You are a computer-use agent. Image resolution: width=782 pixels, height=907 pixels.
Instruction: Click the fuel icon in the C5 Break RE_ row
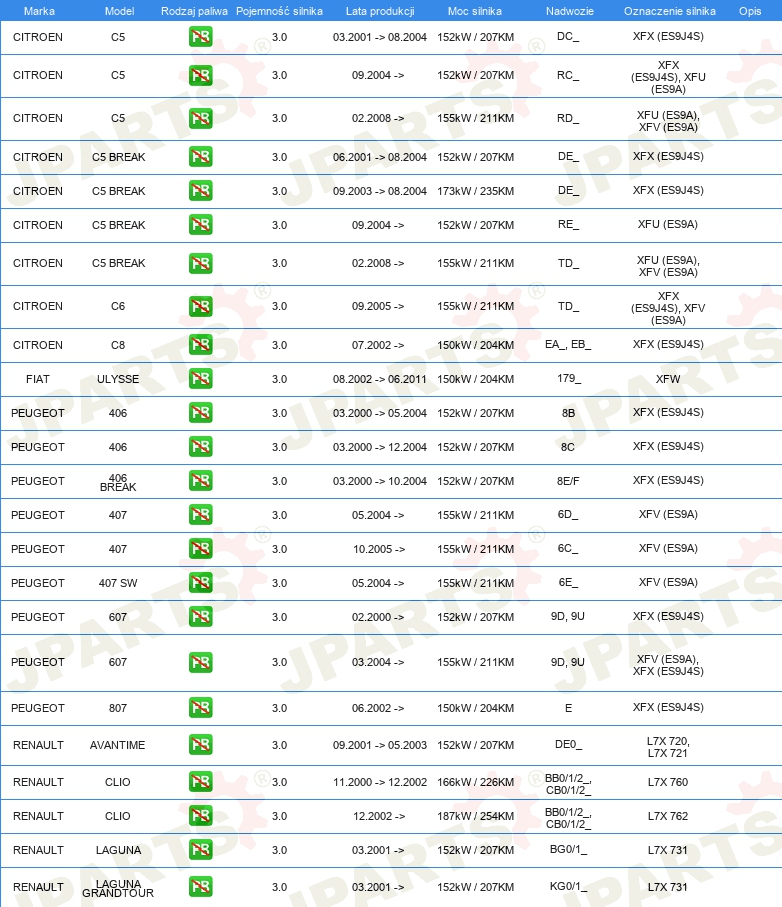pos(201,224)
